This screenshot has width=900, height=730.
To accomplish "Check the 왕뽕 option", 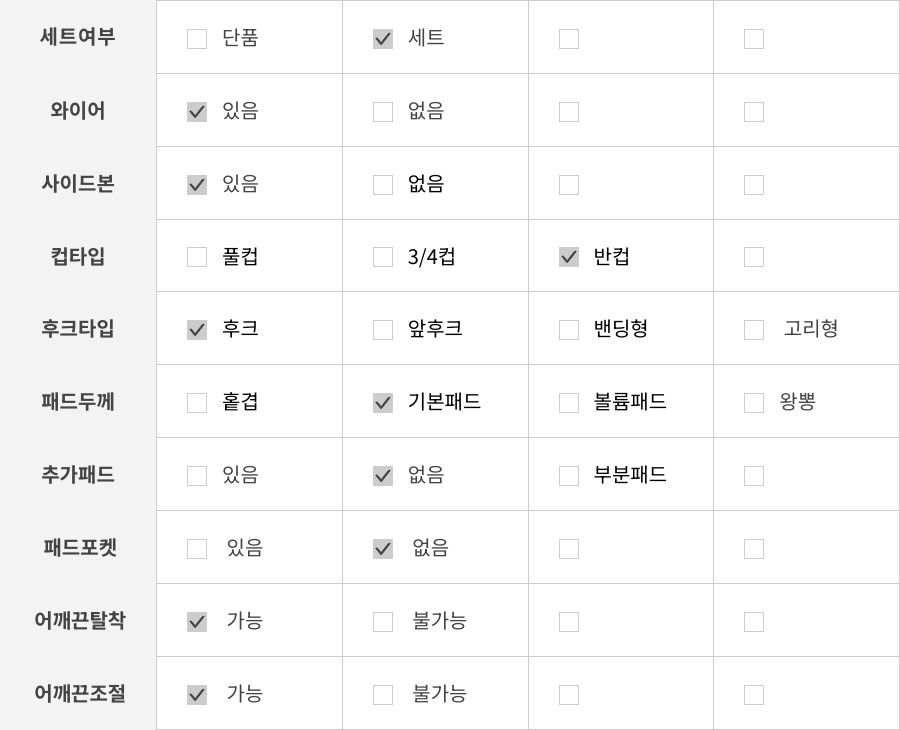I will click(754, 403).
